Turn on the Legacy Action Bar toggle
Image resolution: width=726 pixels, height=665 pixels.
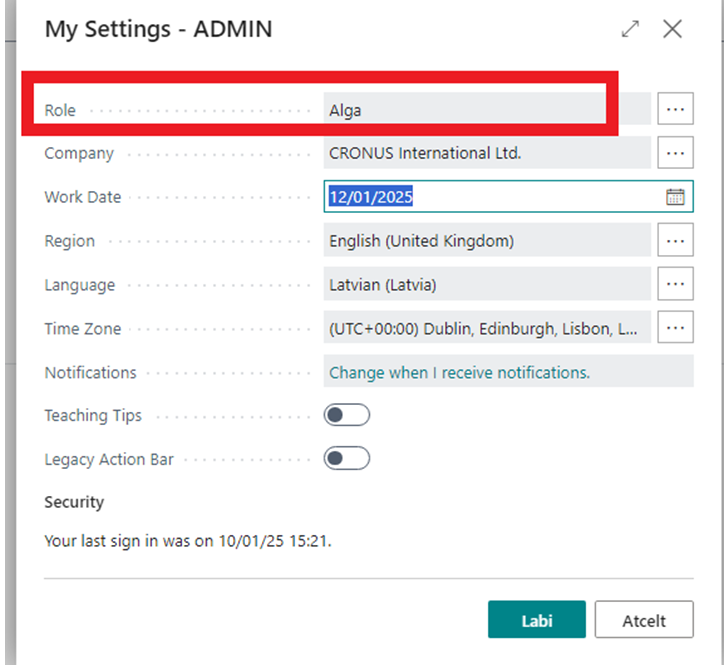tap(347, 459)
